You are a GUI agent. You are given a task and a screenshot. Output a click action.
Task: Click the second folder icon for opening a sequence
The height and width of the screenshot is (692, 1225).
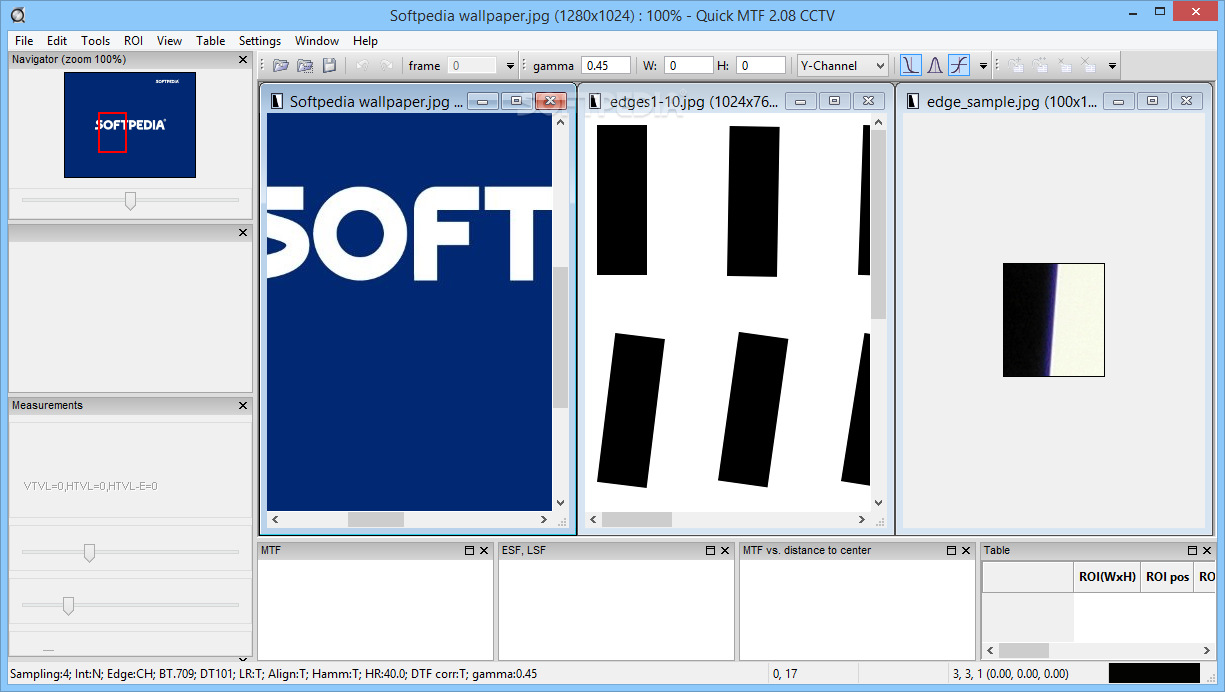click(305, 66)
